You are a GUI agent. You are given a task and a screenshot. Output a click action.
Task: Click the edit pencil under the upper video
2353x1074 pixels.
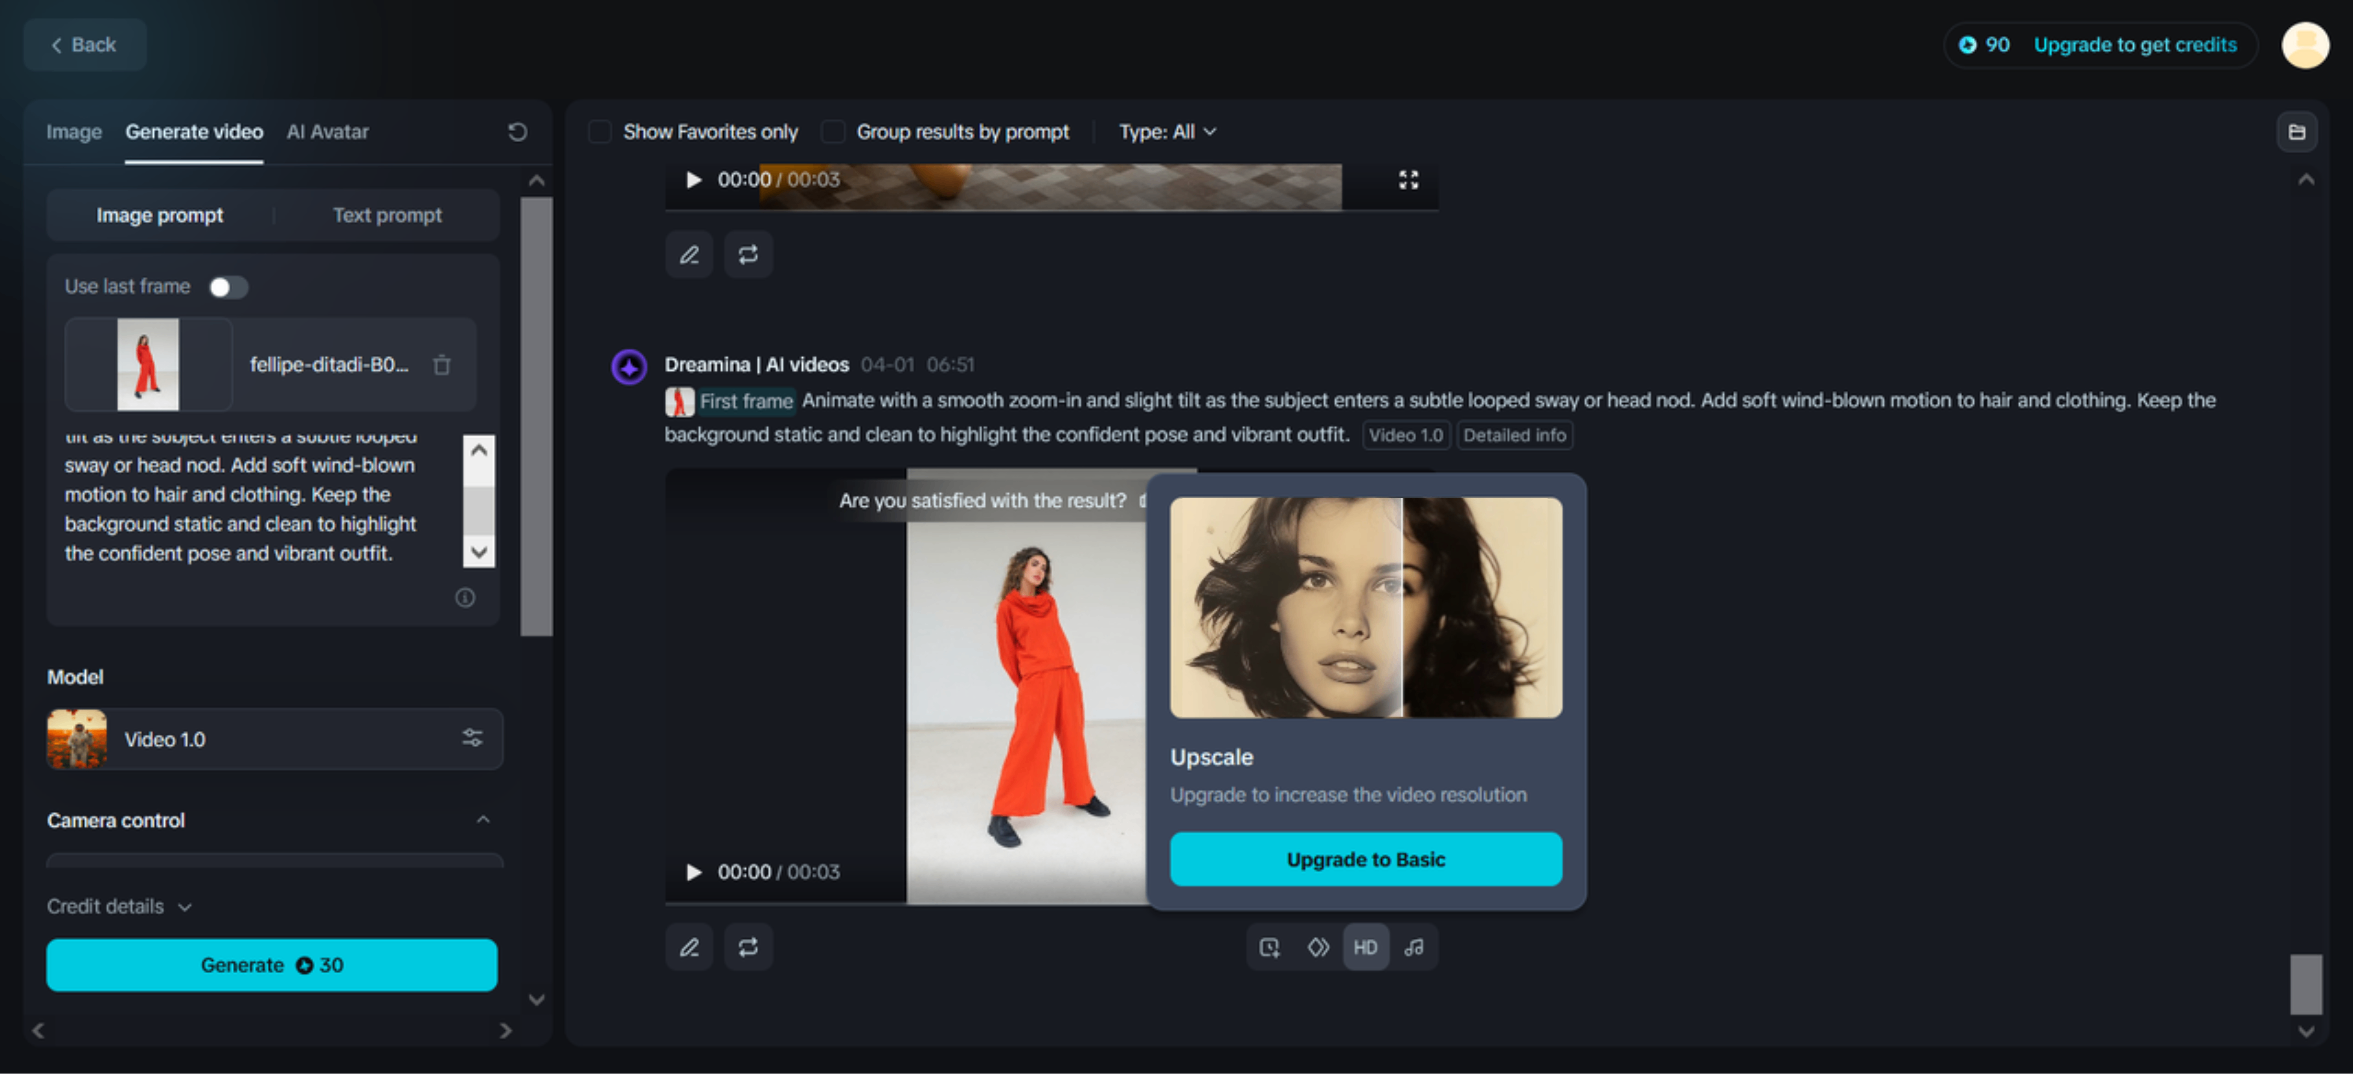click(689, 255)
